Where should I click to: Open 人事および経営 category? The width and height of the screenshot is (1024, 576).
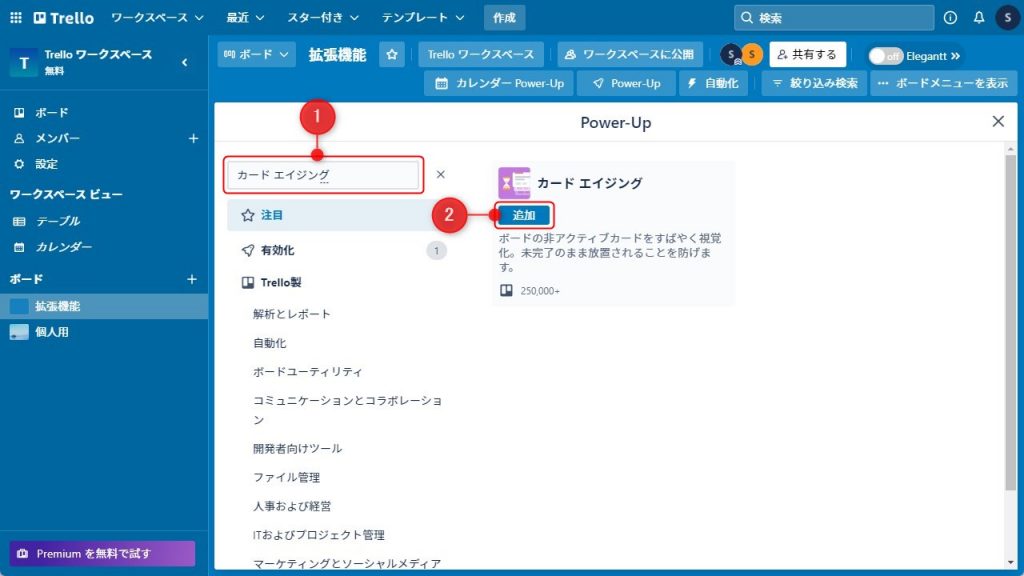coord(292,506)
